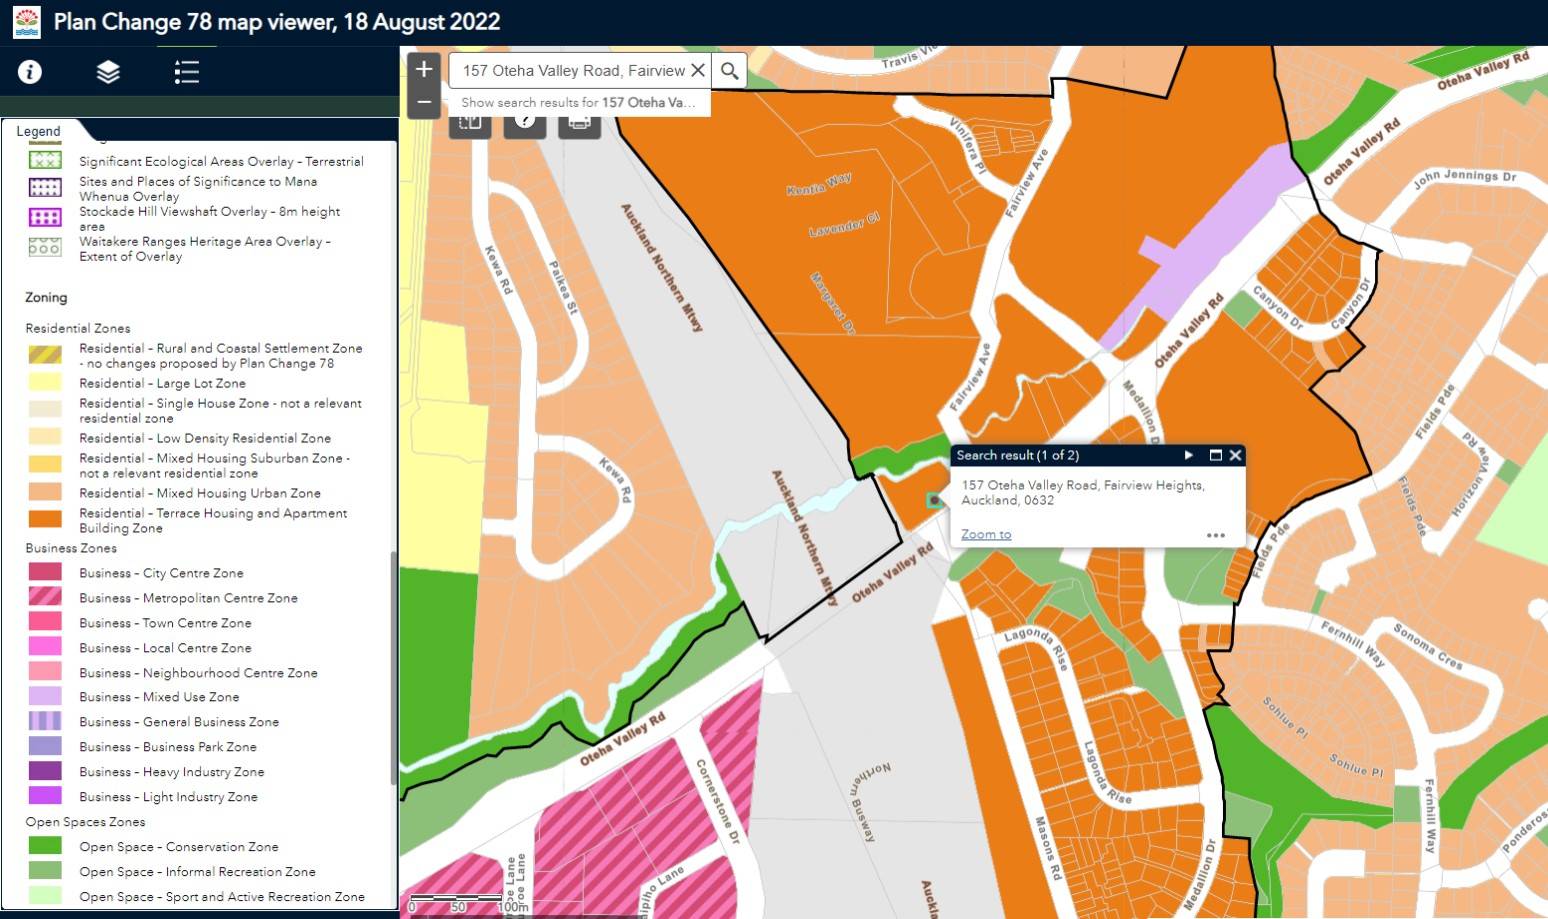1548x919 pixels.
Task: Click the map zoom out minus button
Action: [424, 102]
